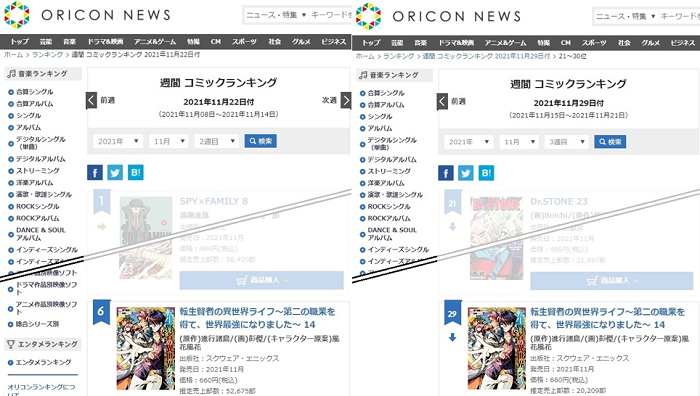Open the 転生賢者の異世界ライフ 14 title link on left
The image size is (700, 396).
(258, 317)
